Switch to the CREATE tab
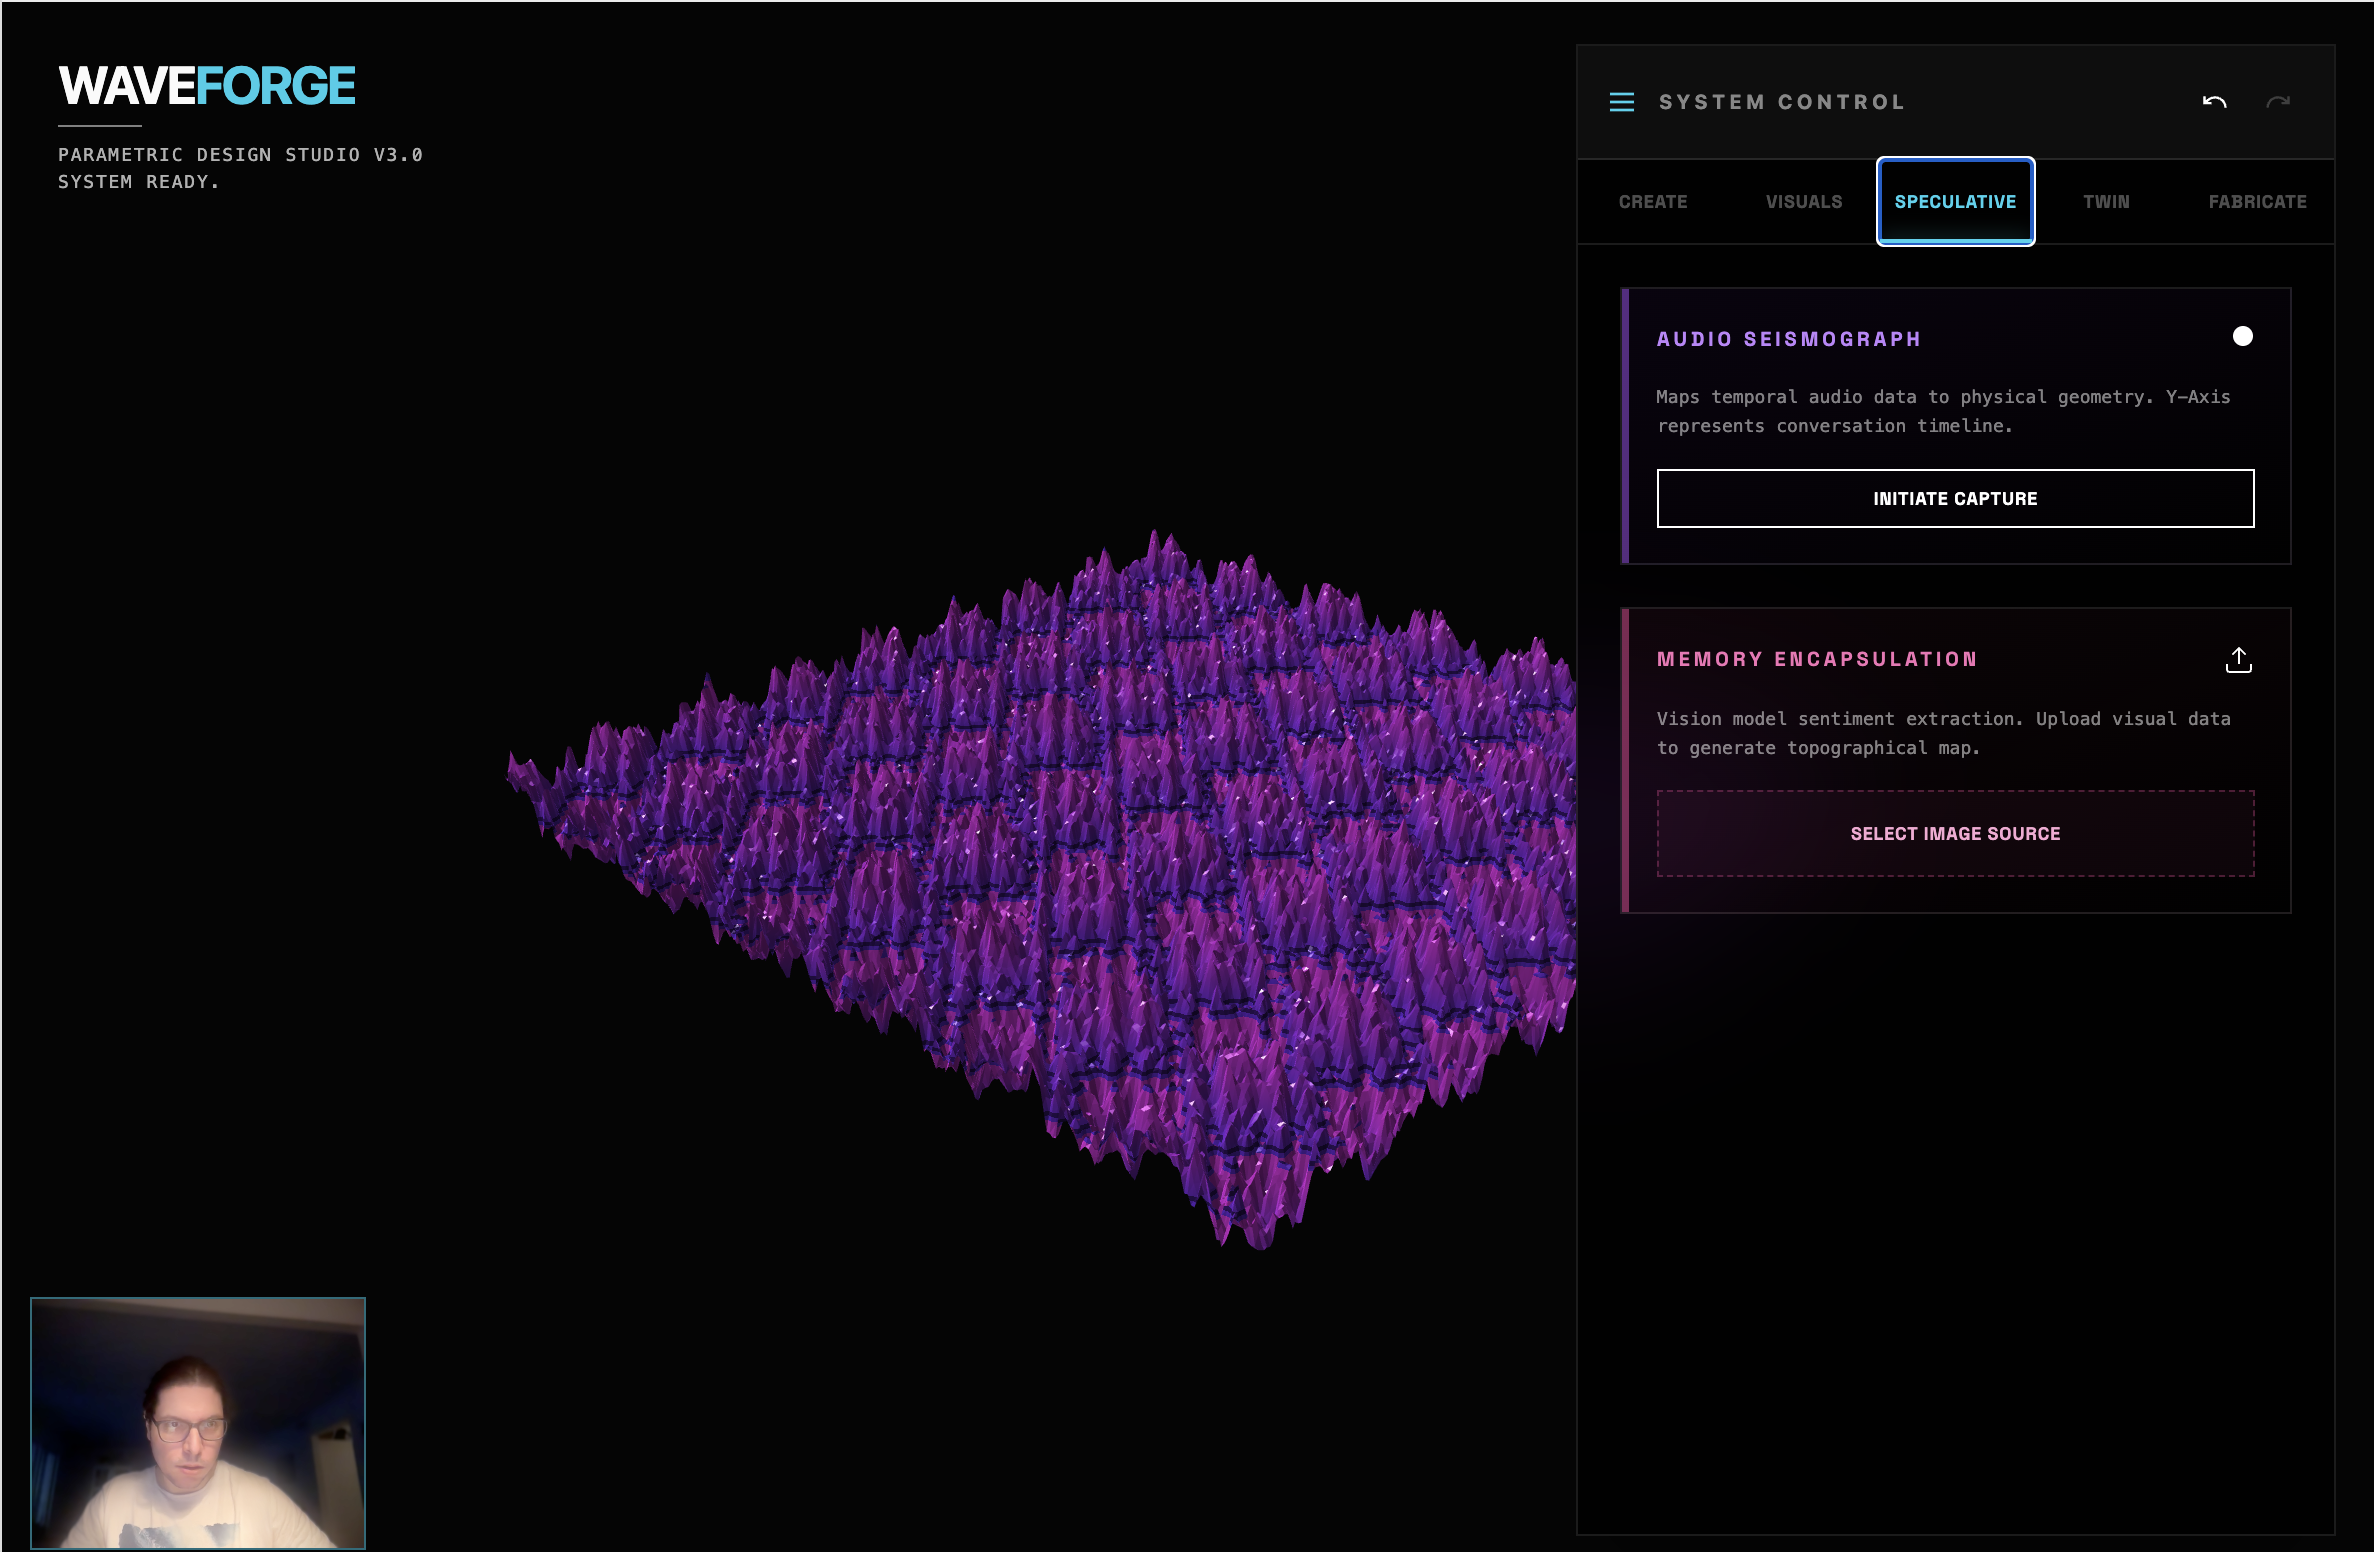The width and height of the screenshot is (2374, 1552). click(x=1652, y=202)
